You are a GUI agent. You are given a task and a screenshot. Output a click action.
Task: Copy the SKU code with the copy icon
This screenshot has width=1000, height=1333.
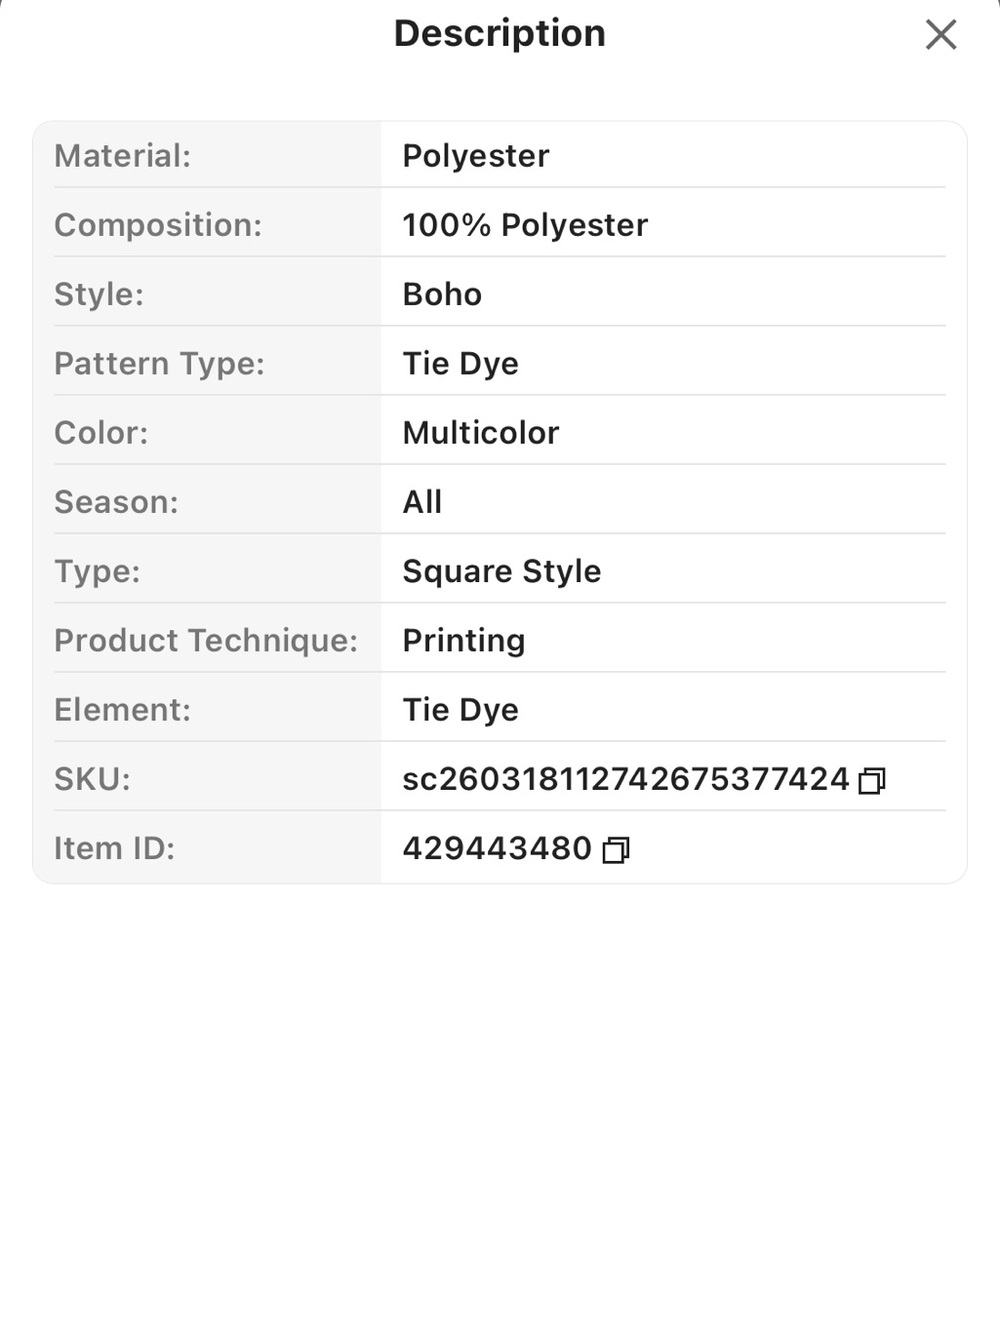[x=872, y=780]
